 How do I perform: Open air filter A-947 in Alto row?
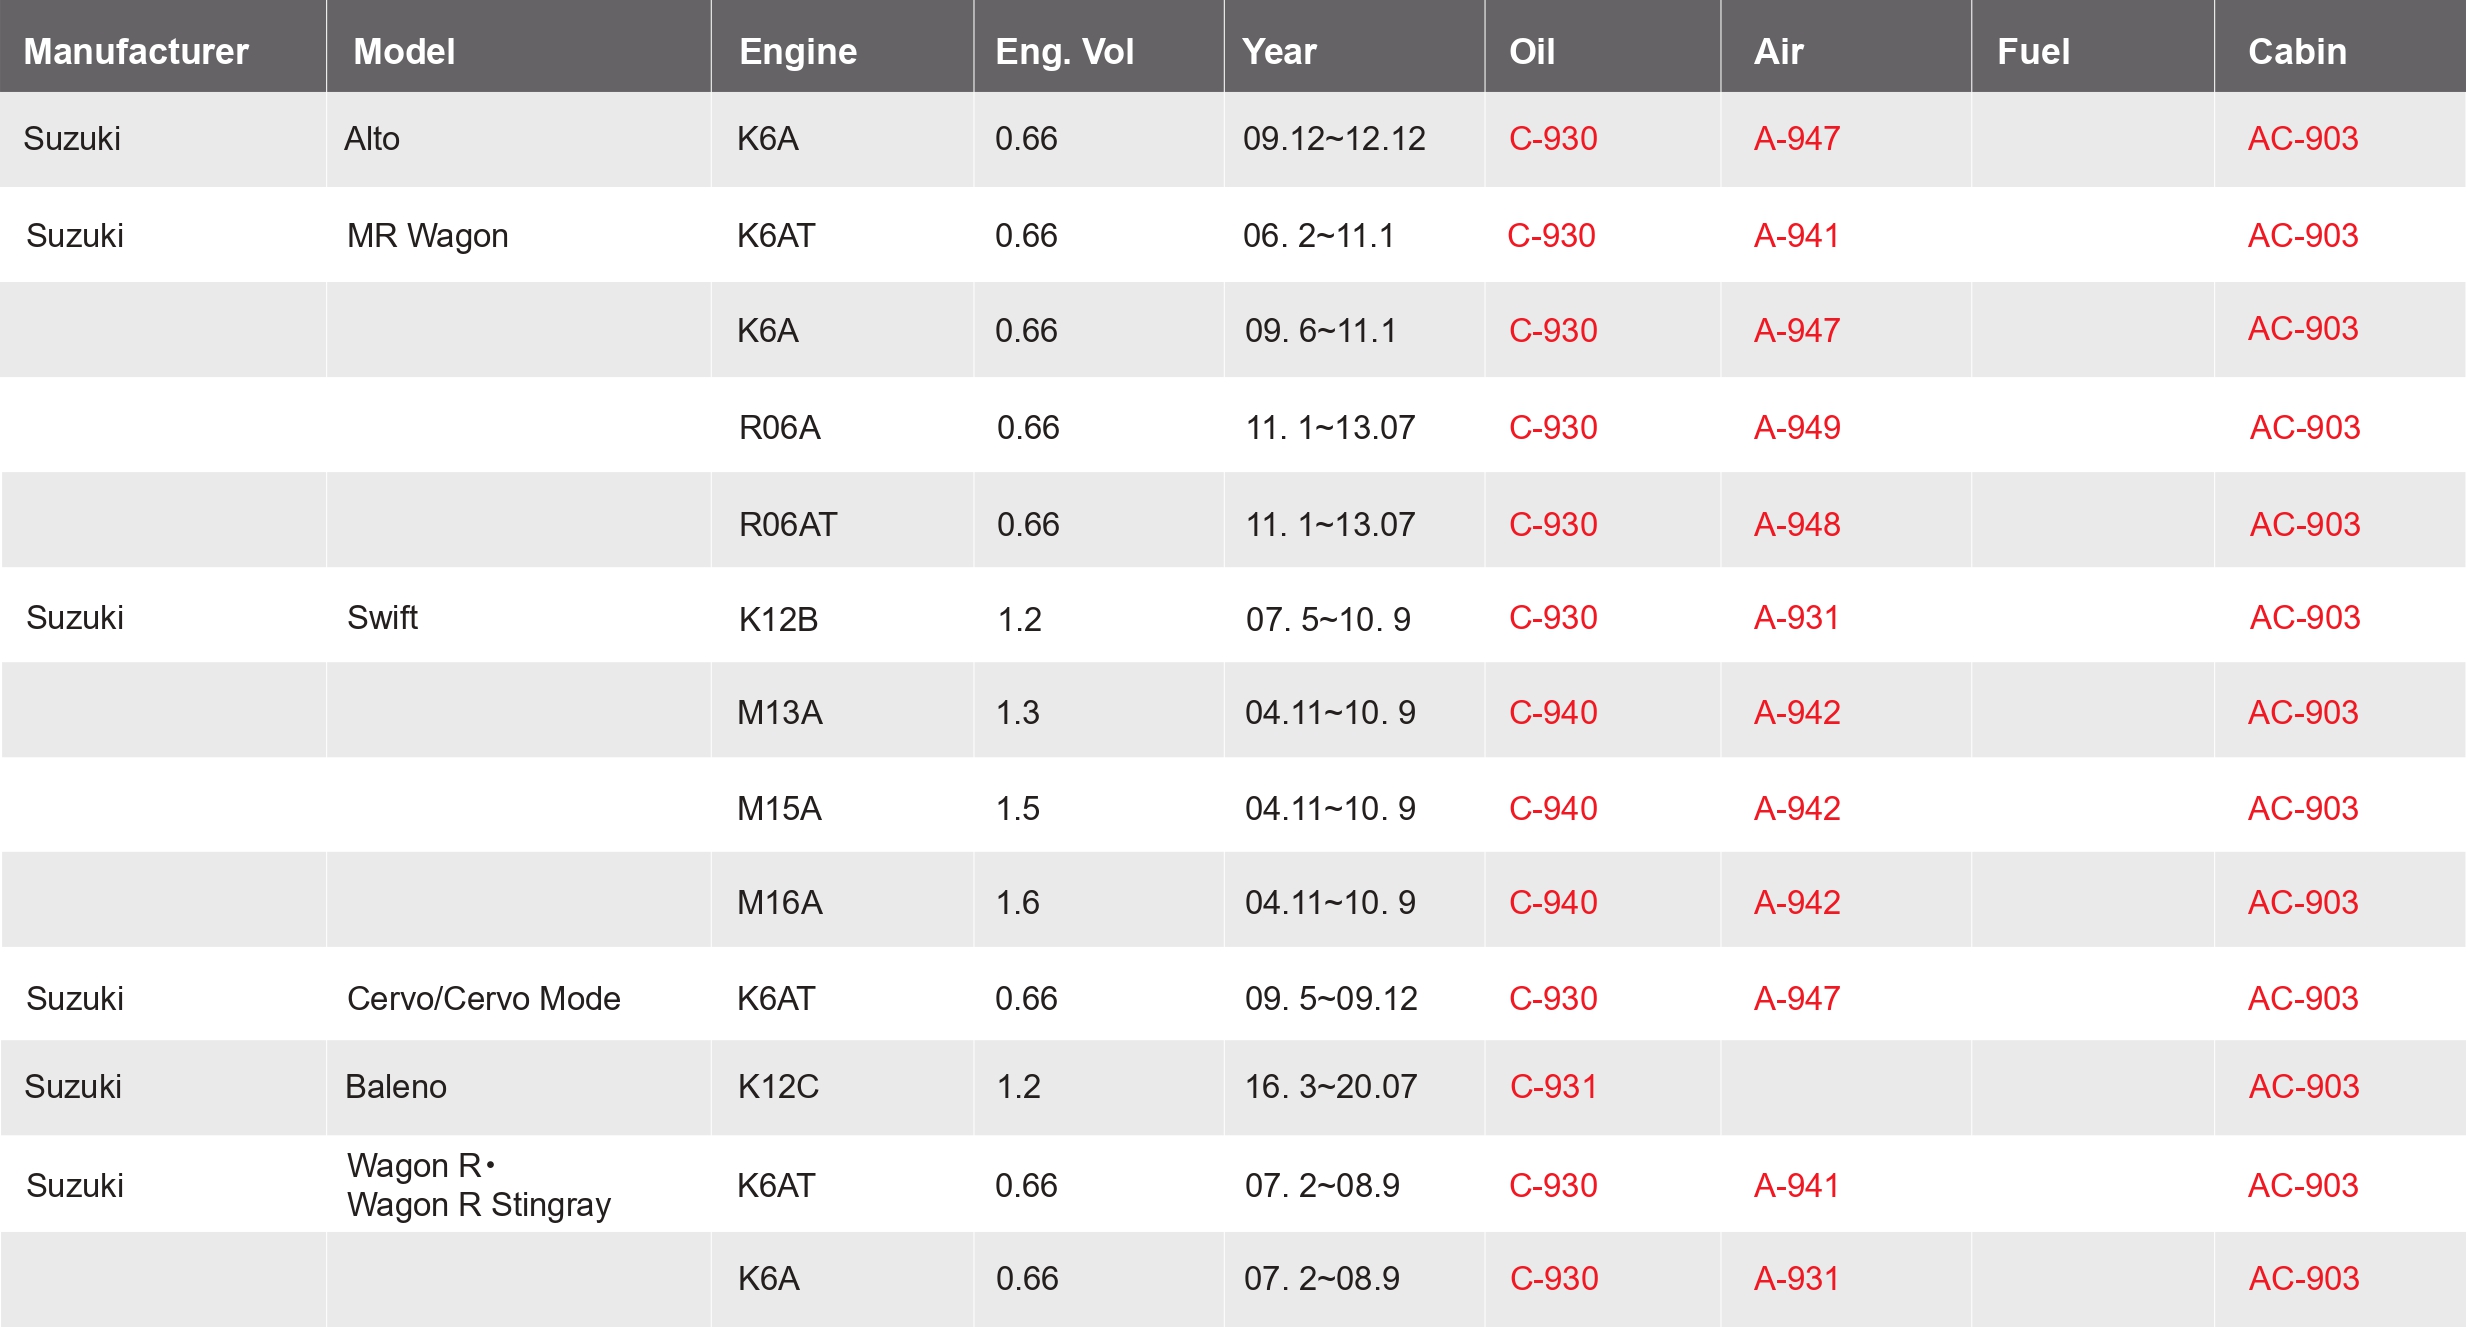(1797, 138)
